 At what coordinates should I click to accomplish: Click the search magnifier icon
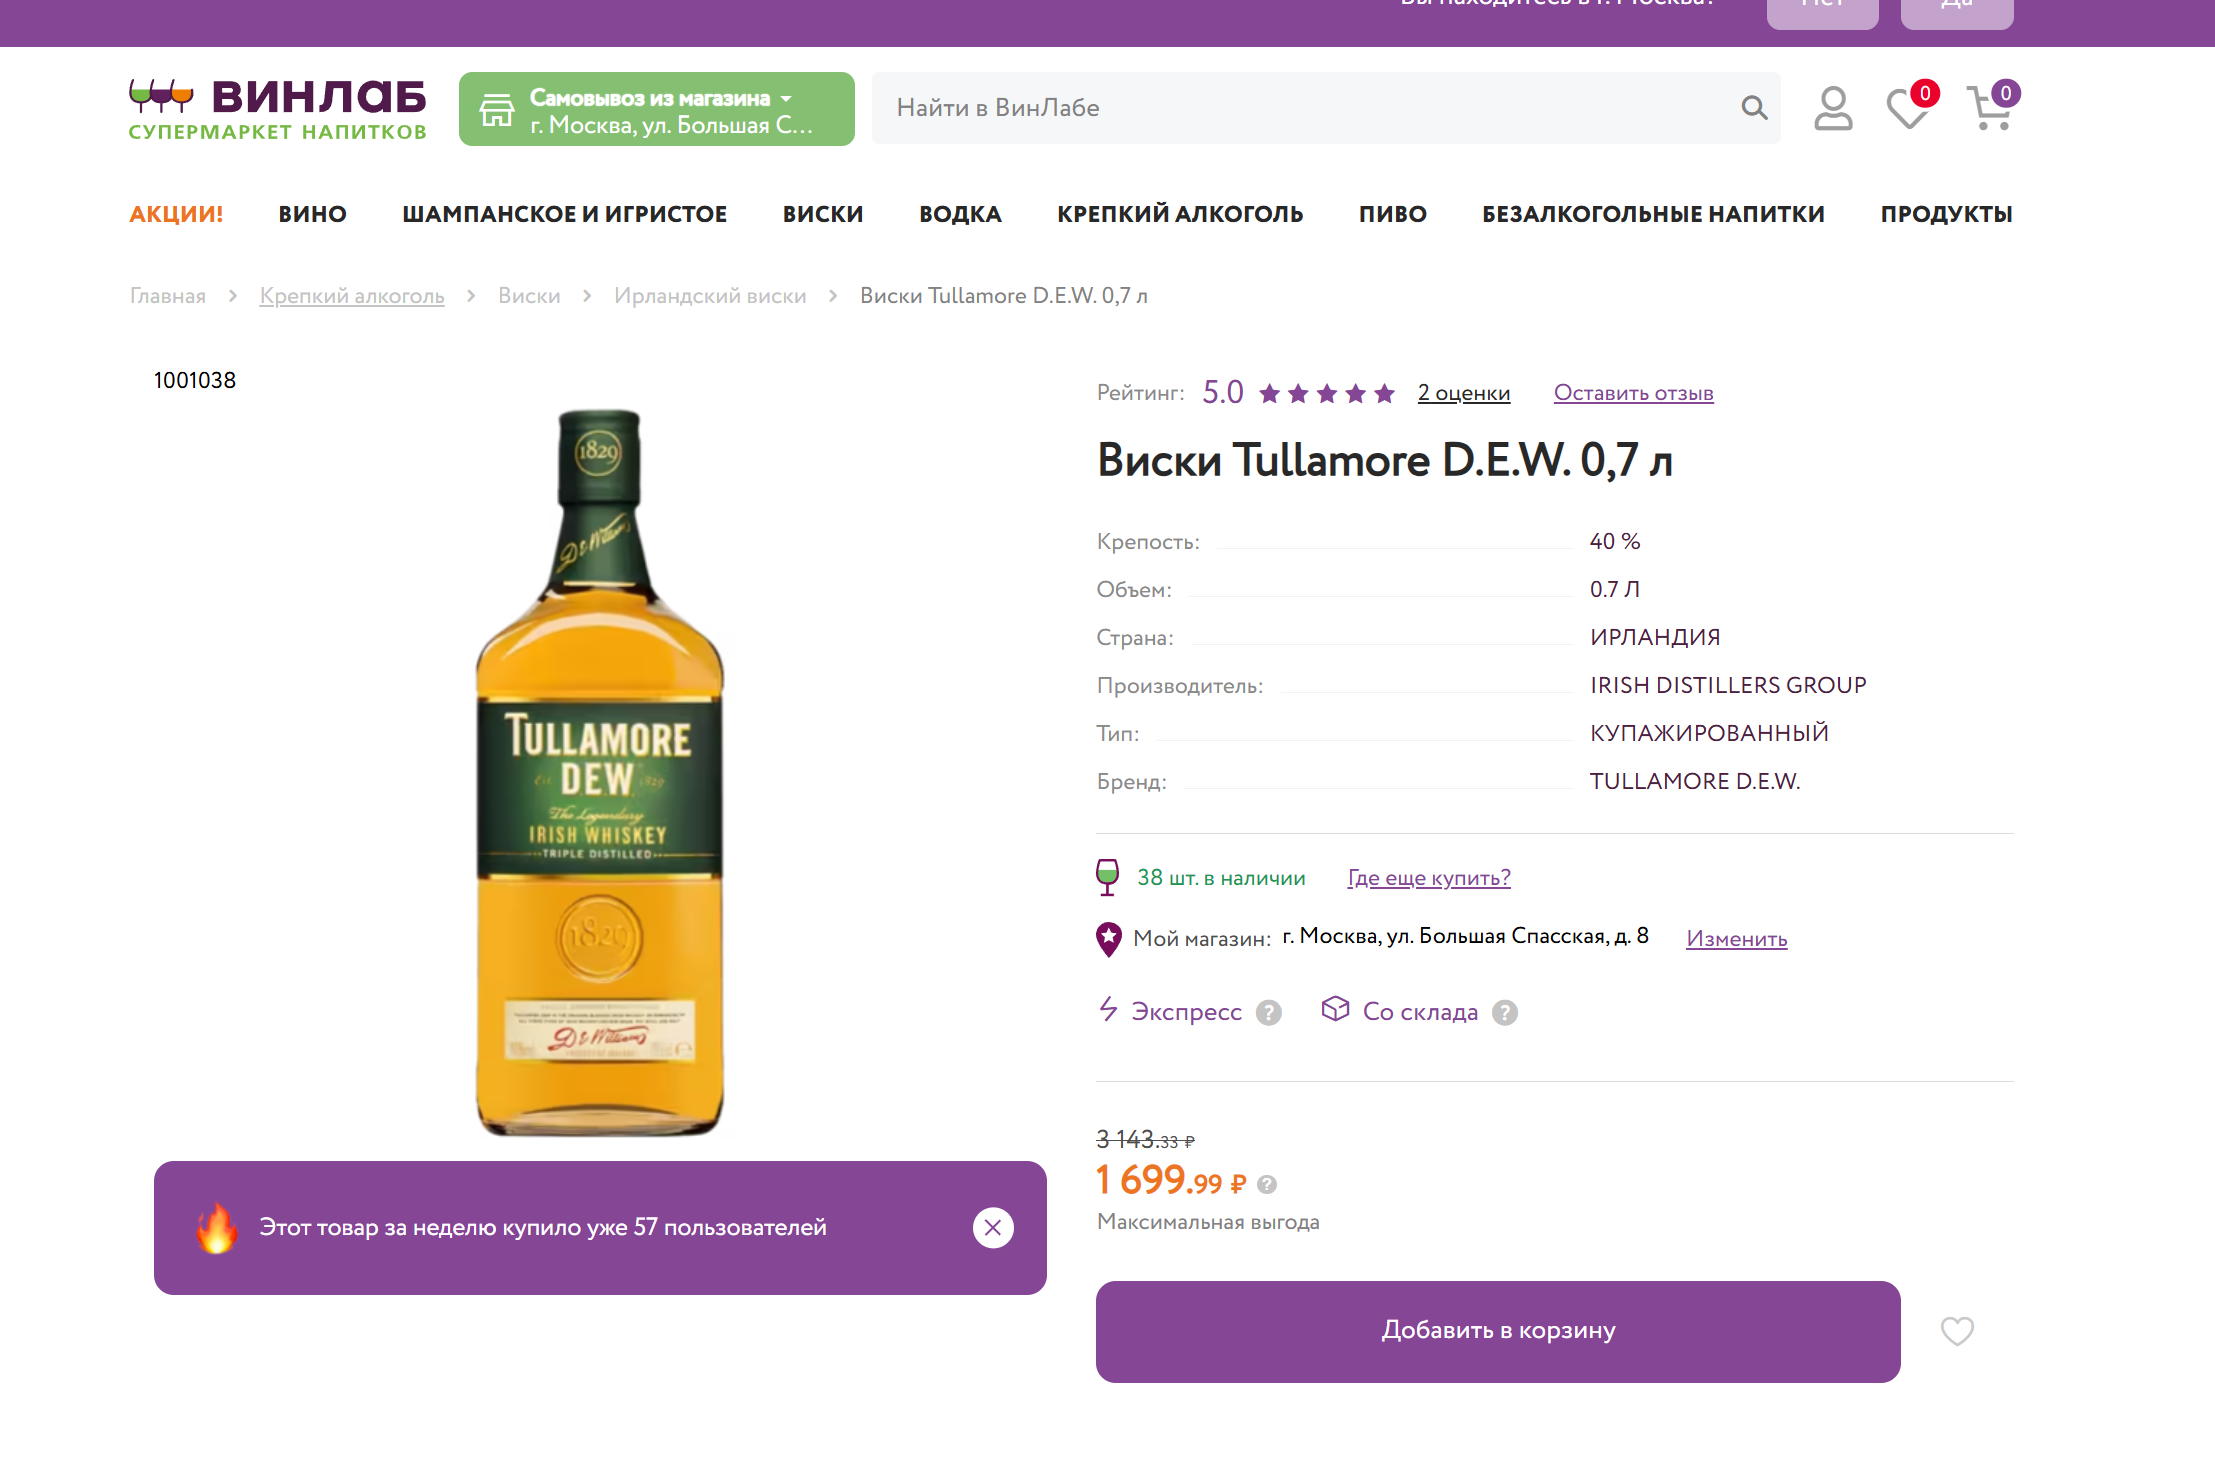(x=1754, y=108)
